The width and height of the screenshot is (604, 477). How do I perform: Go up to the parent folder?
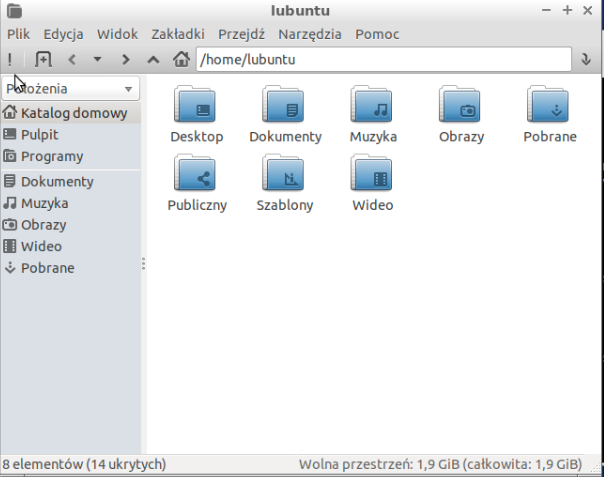(153, 59)
